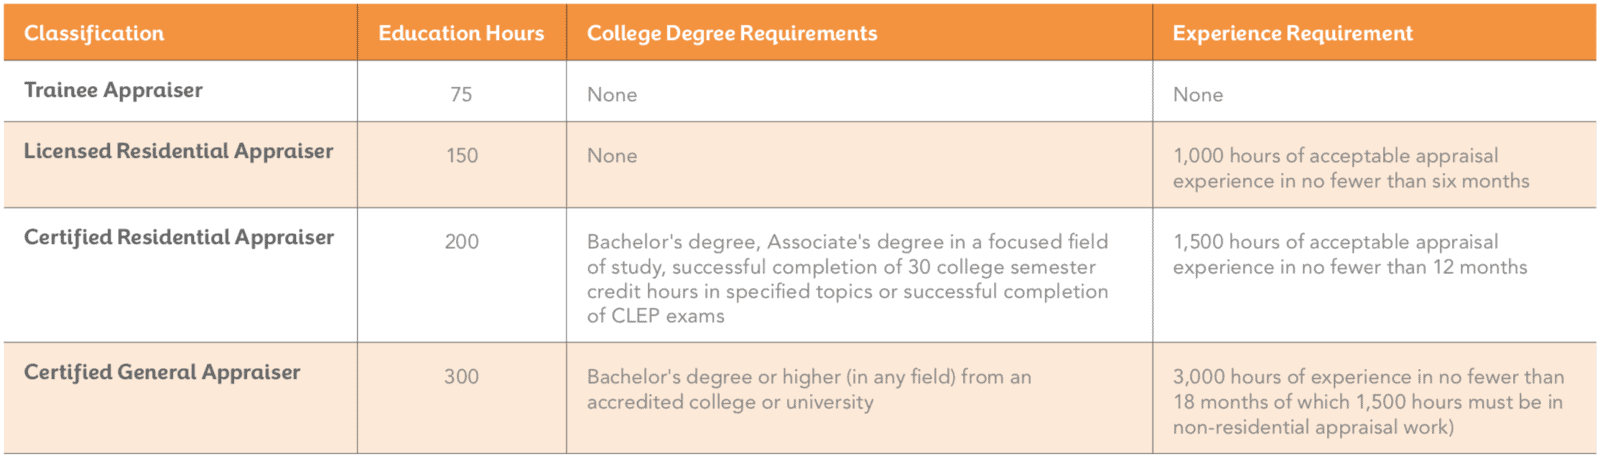The width and height of the screenshot is (1600, 458).
Task: Click Trainee Appraiser's experience None cell
Action: click(1198, 94)
